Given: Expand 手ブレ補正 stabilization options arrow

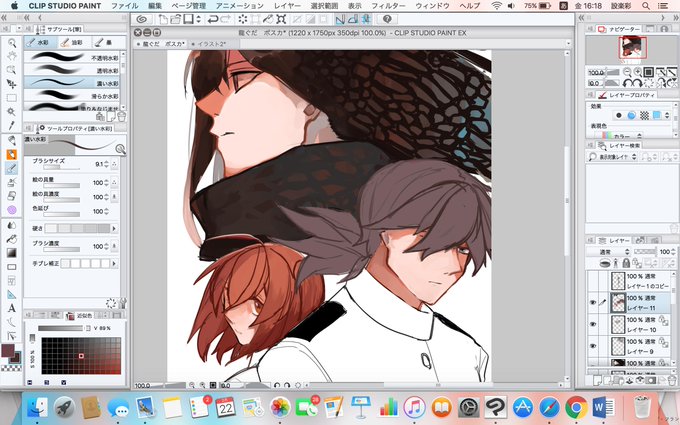Looking at the screenshot, I should click(114, 263).
